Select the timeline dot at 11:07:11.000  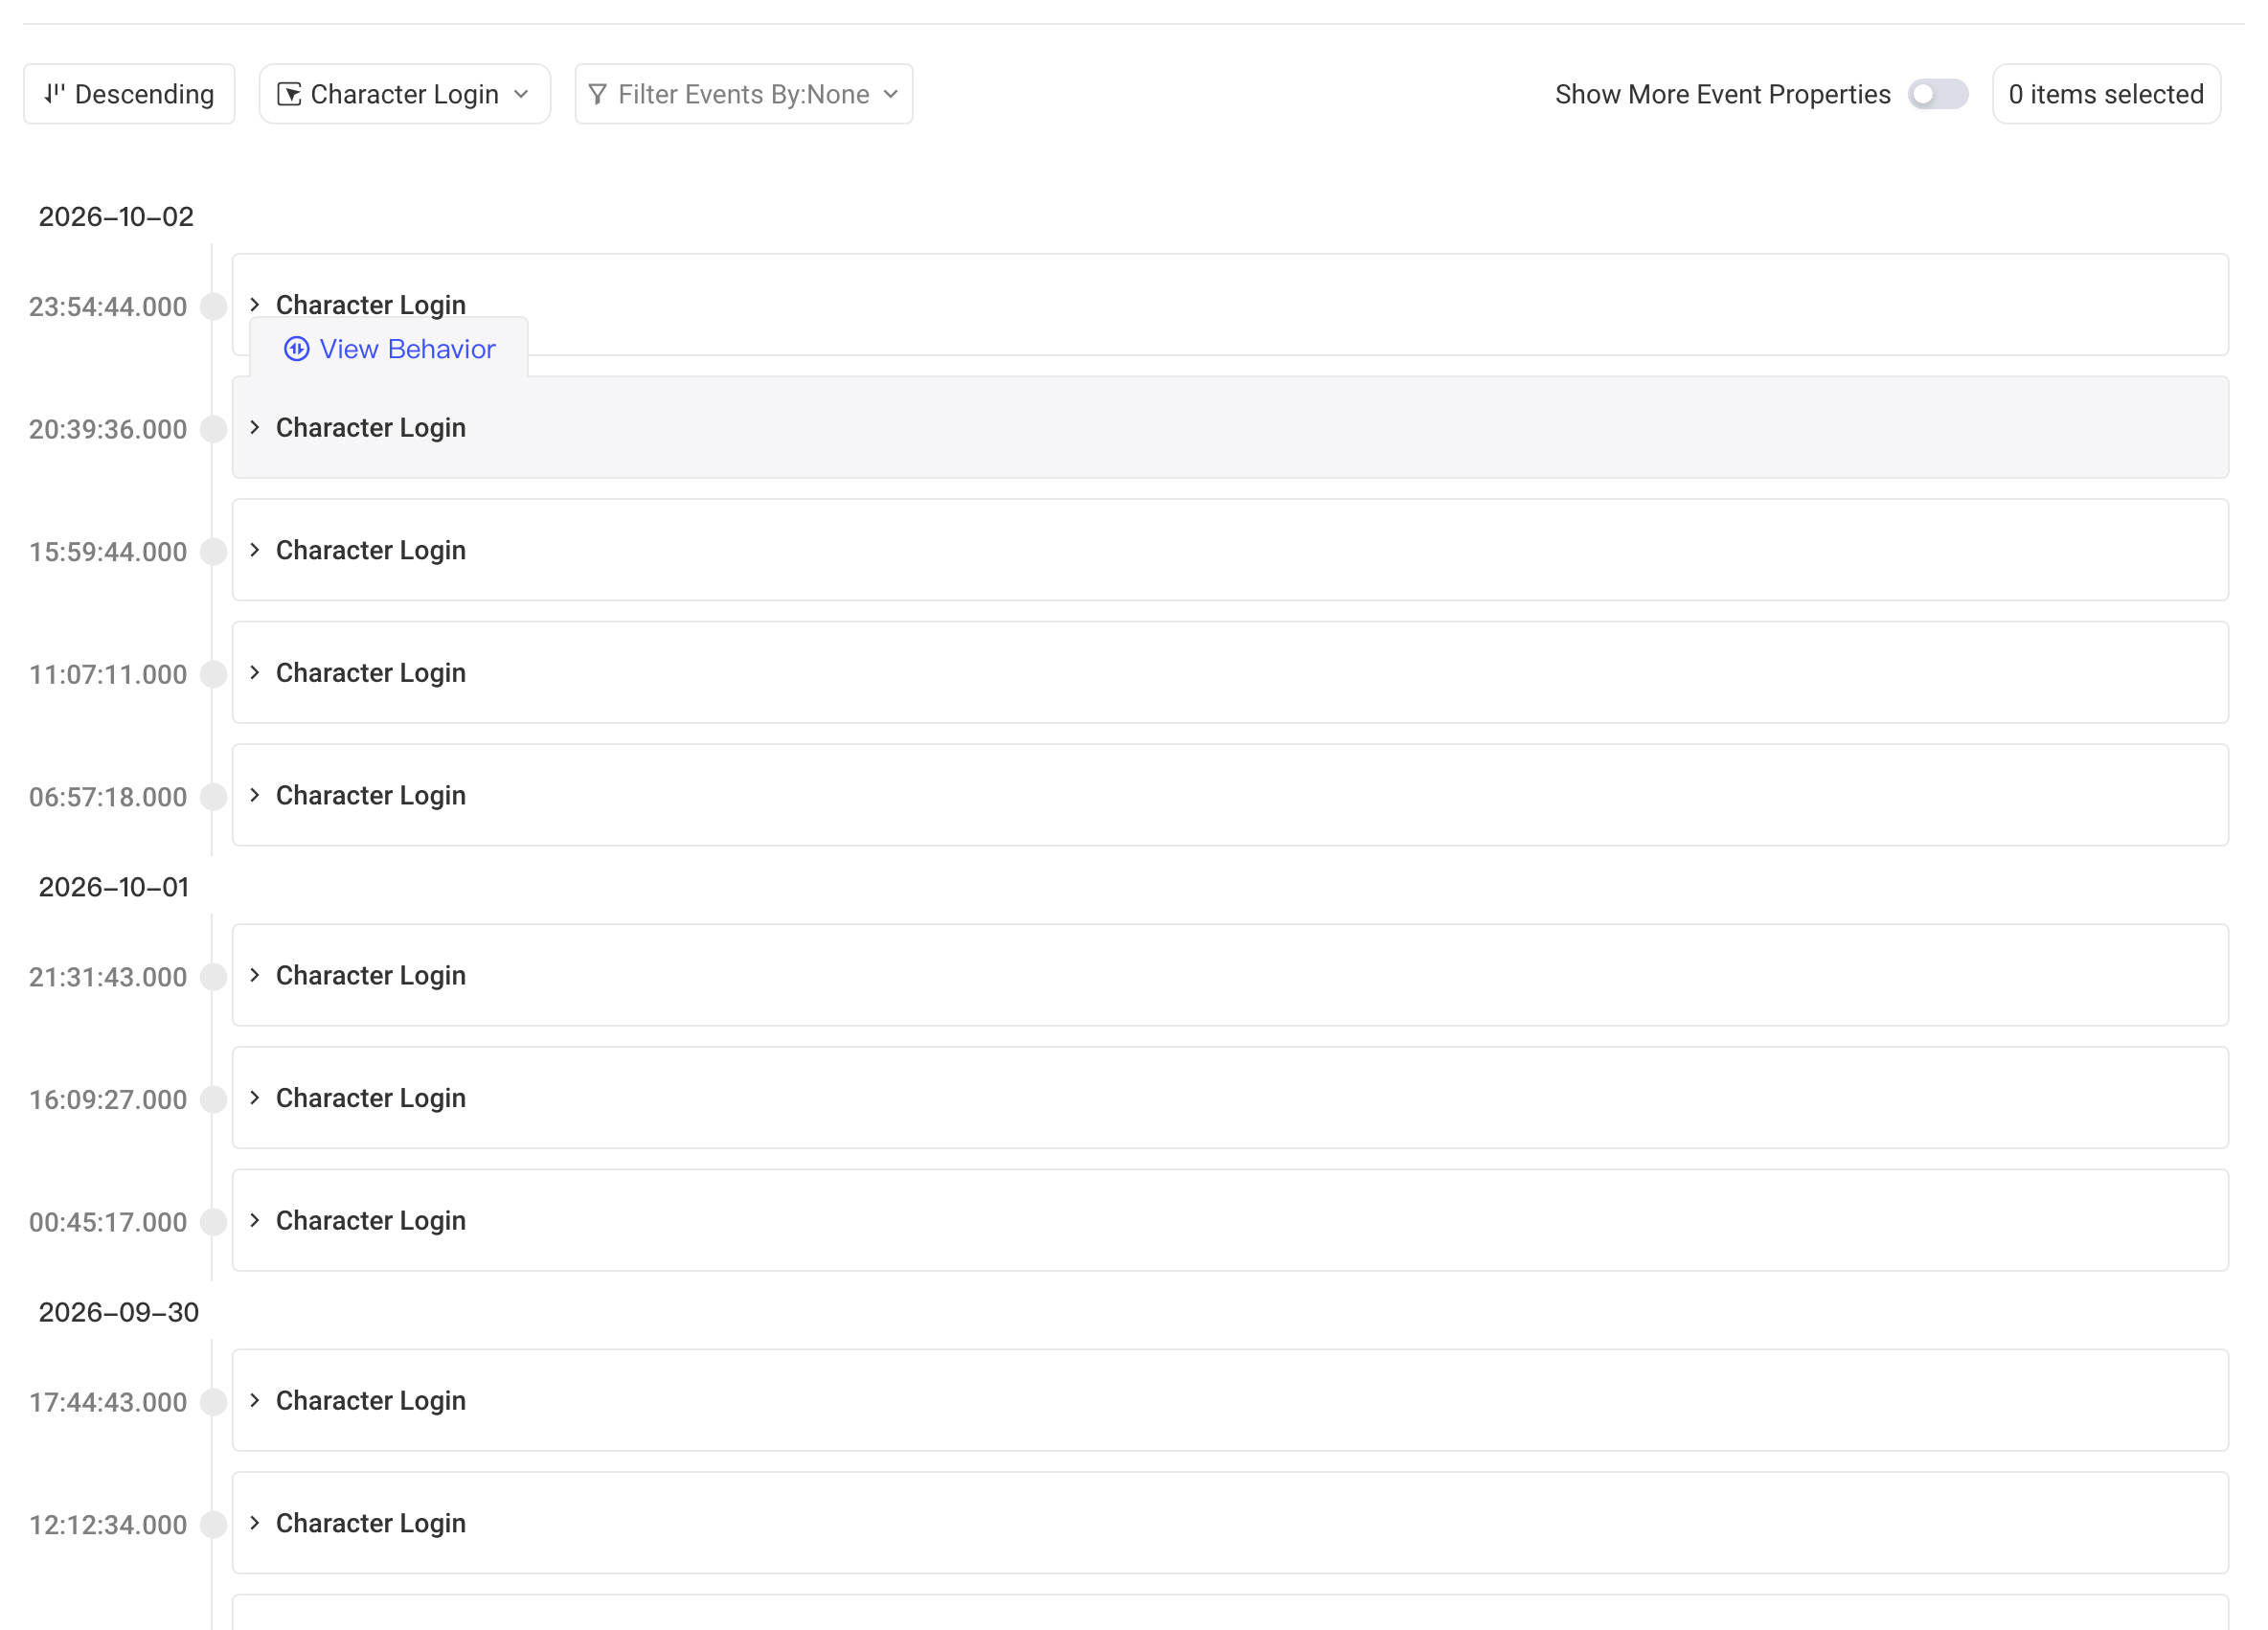213,674
